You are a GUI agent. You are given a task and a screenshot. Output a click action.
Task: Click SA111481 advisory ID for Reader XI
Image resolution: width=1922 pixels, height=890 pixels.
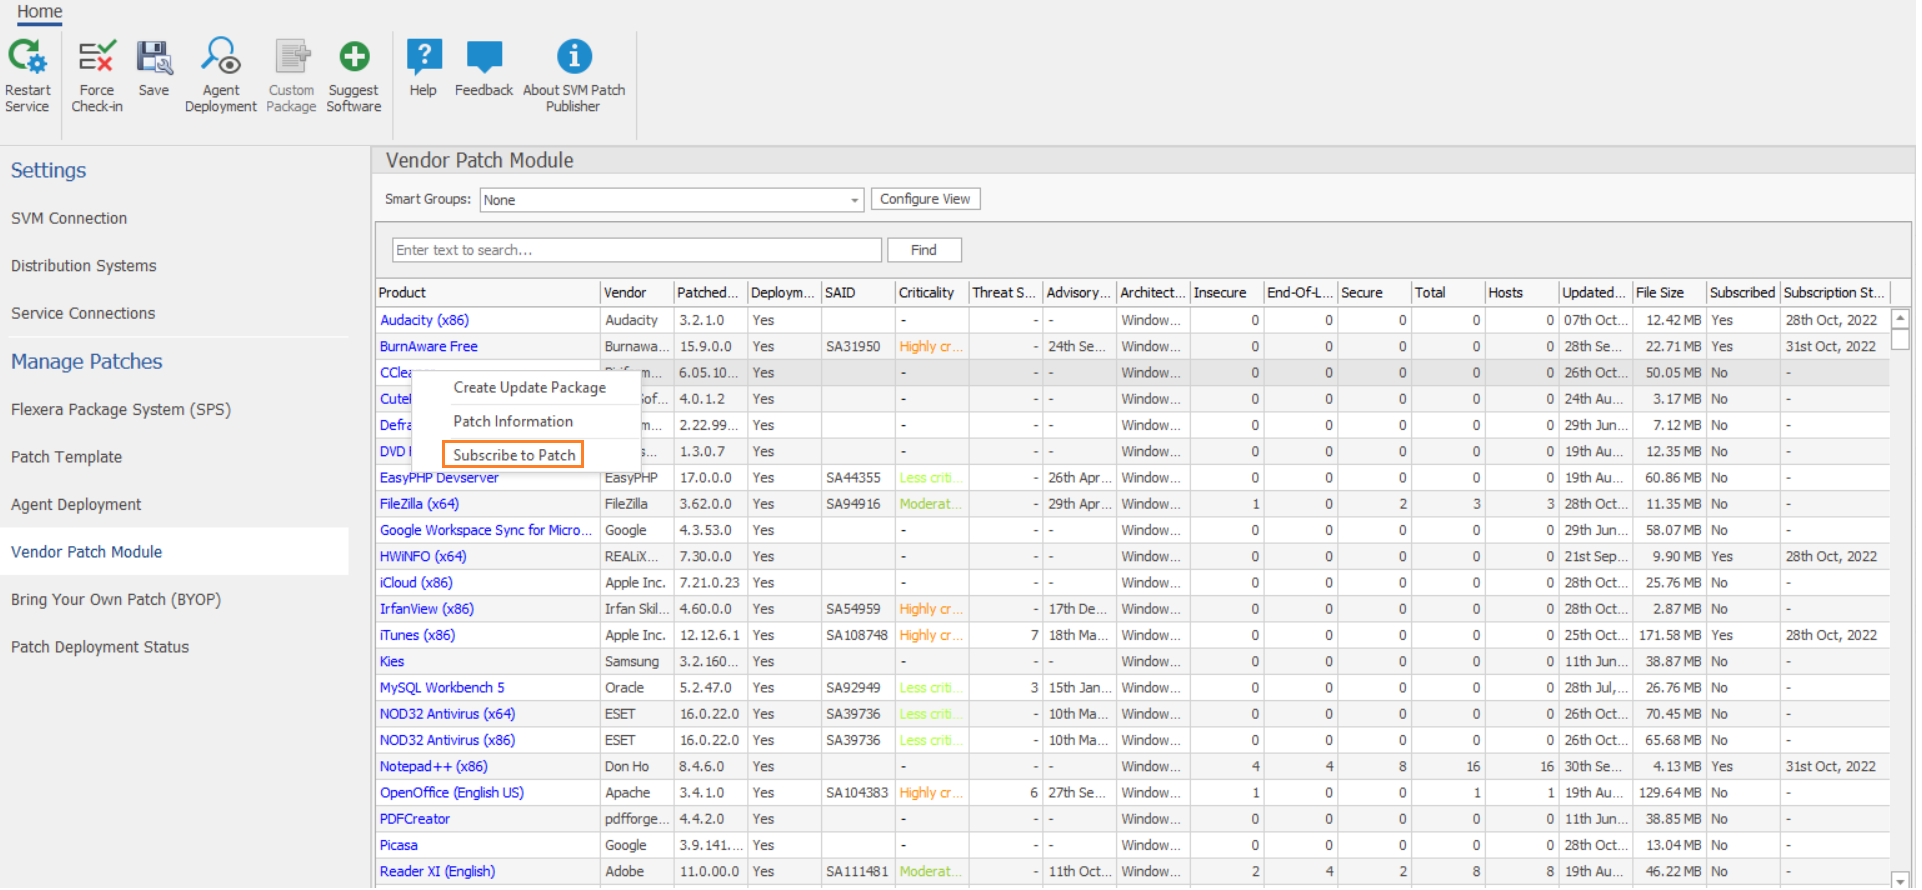857,872
